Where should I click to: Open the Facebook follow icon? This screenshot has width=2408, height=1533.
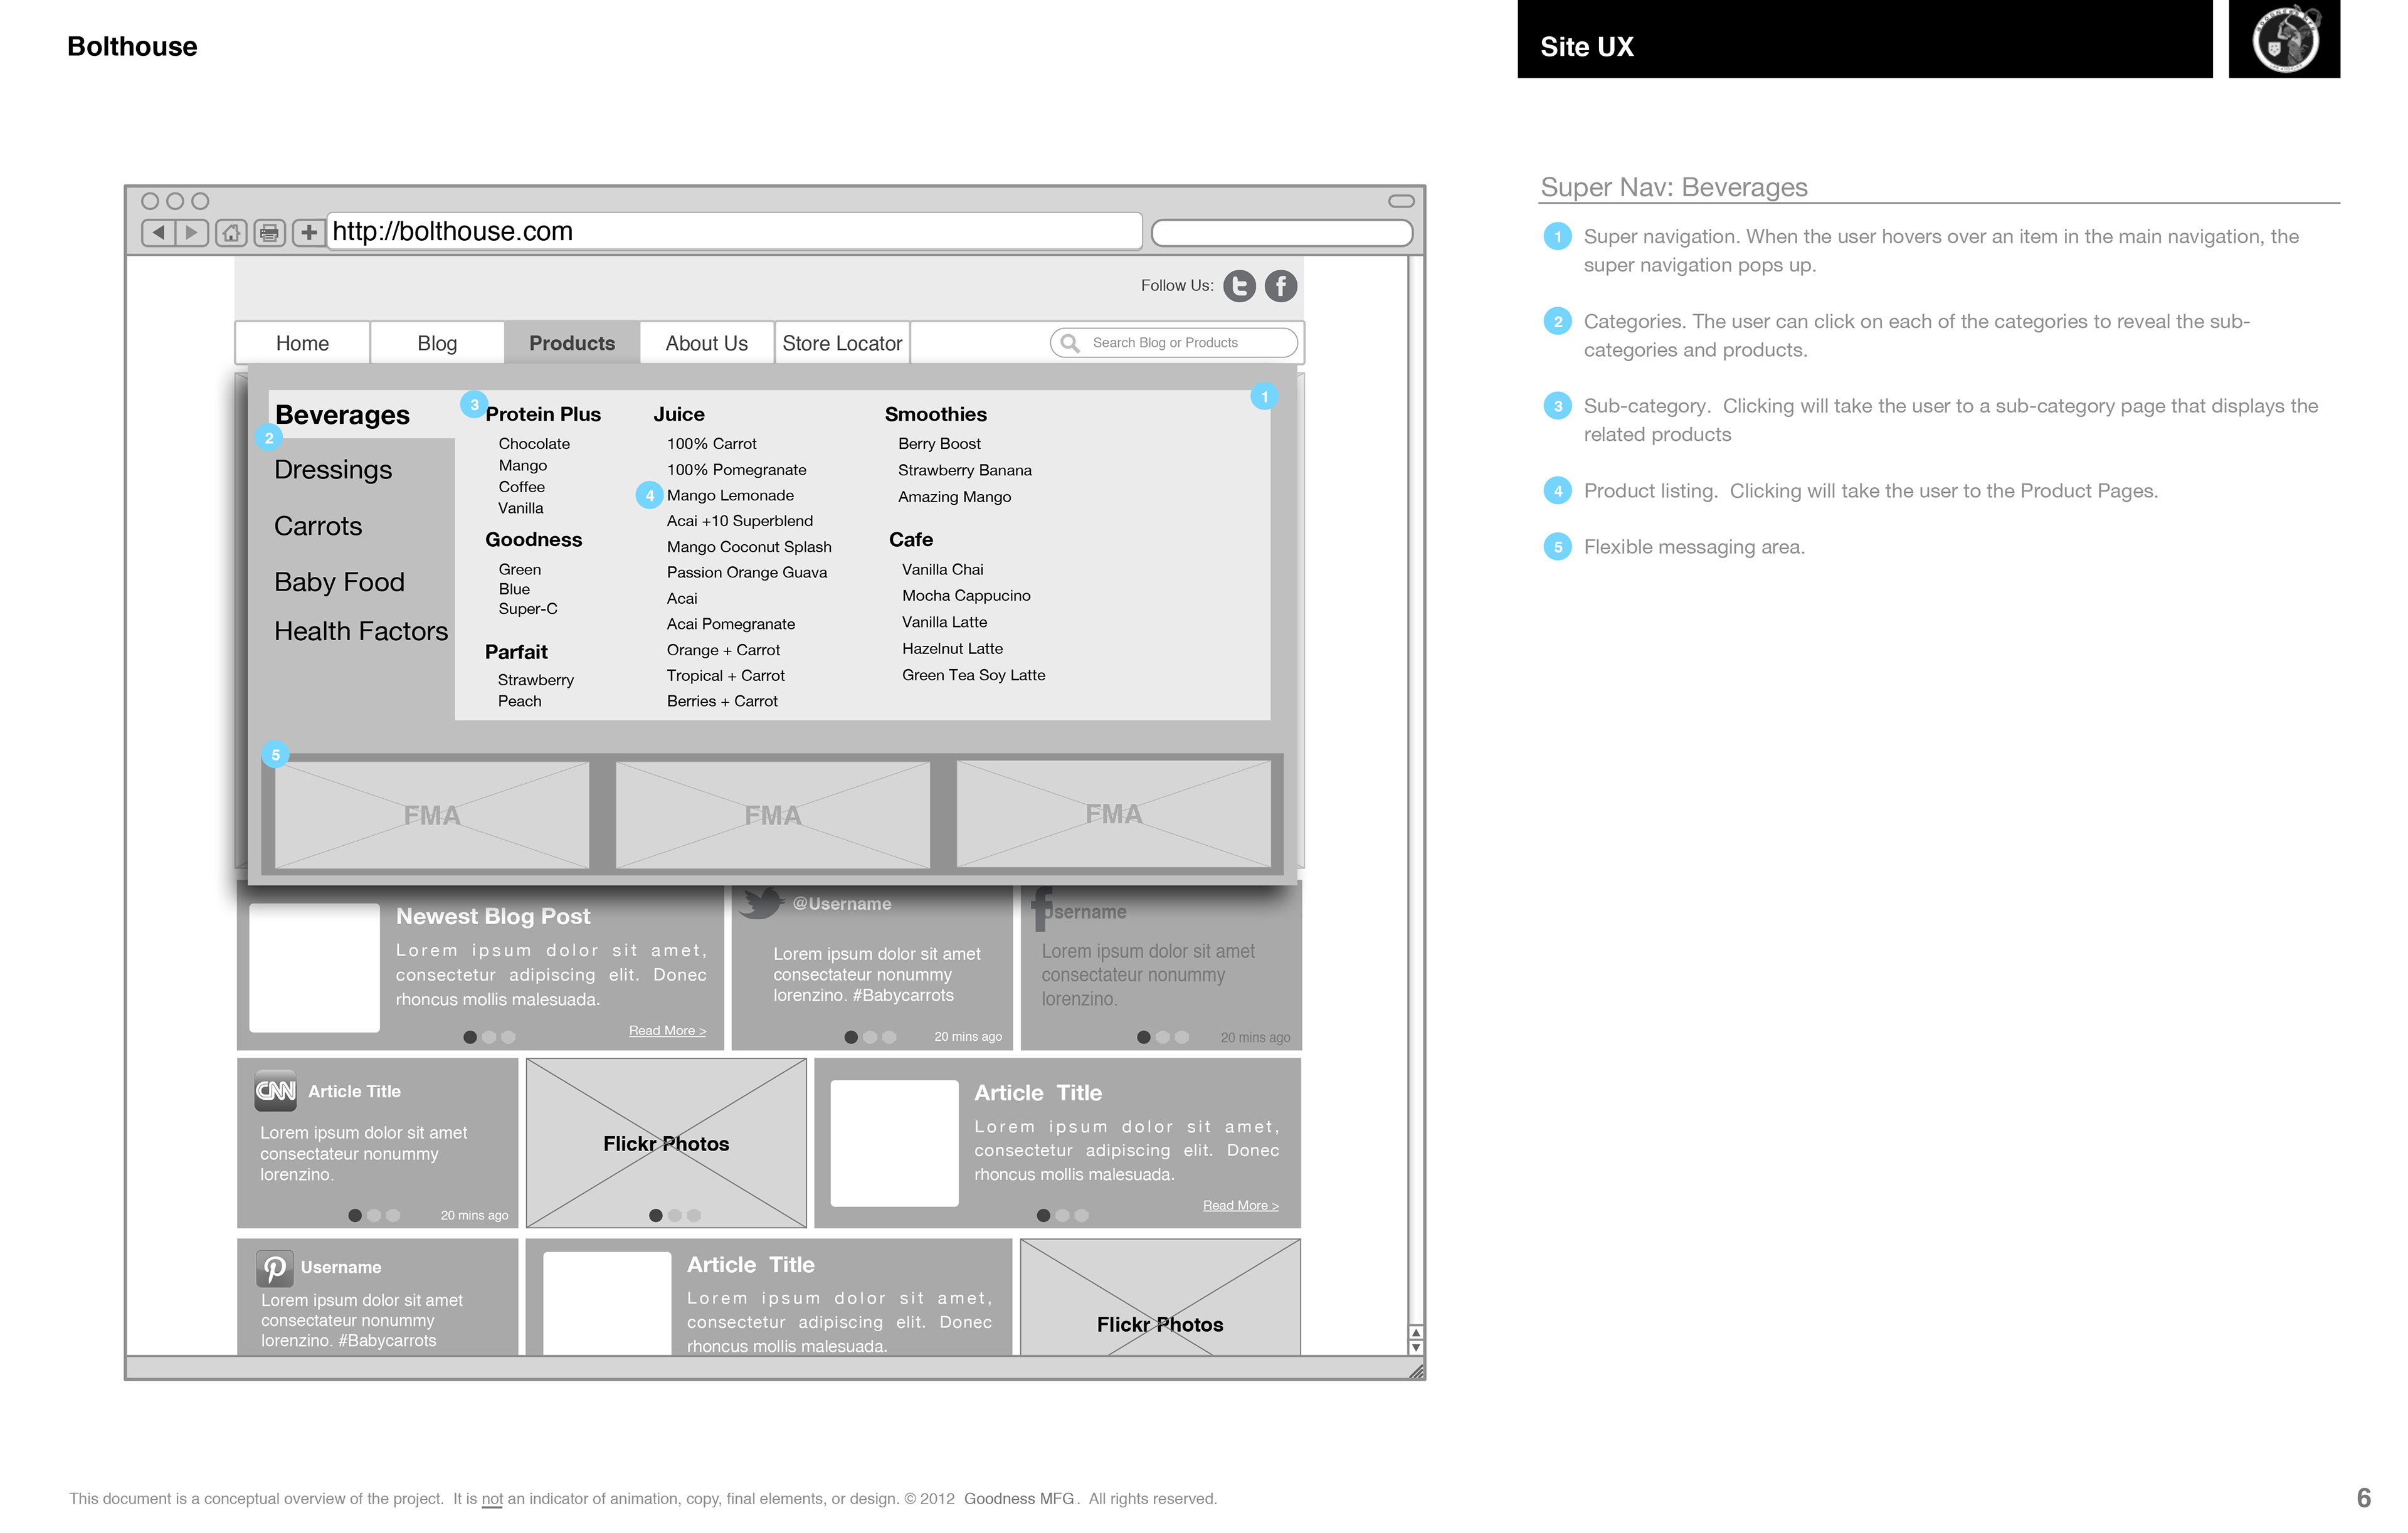(1280, 286)
